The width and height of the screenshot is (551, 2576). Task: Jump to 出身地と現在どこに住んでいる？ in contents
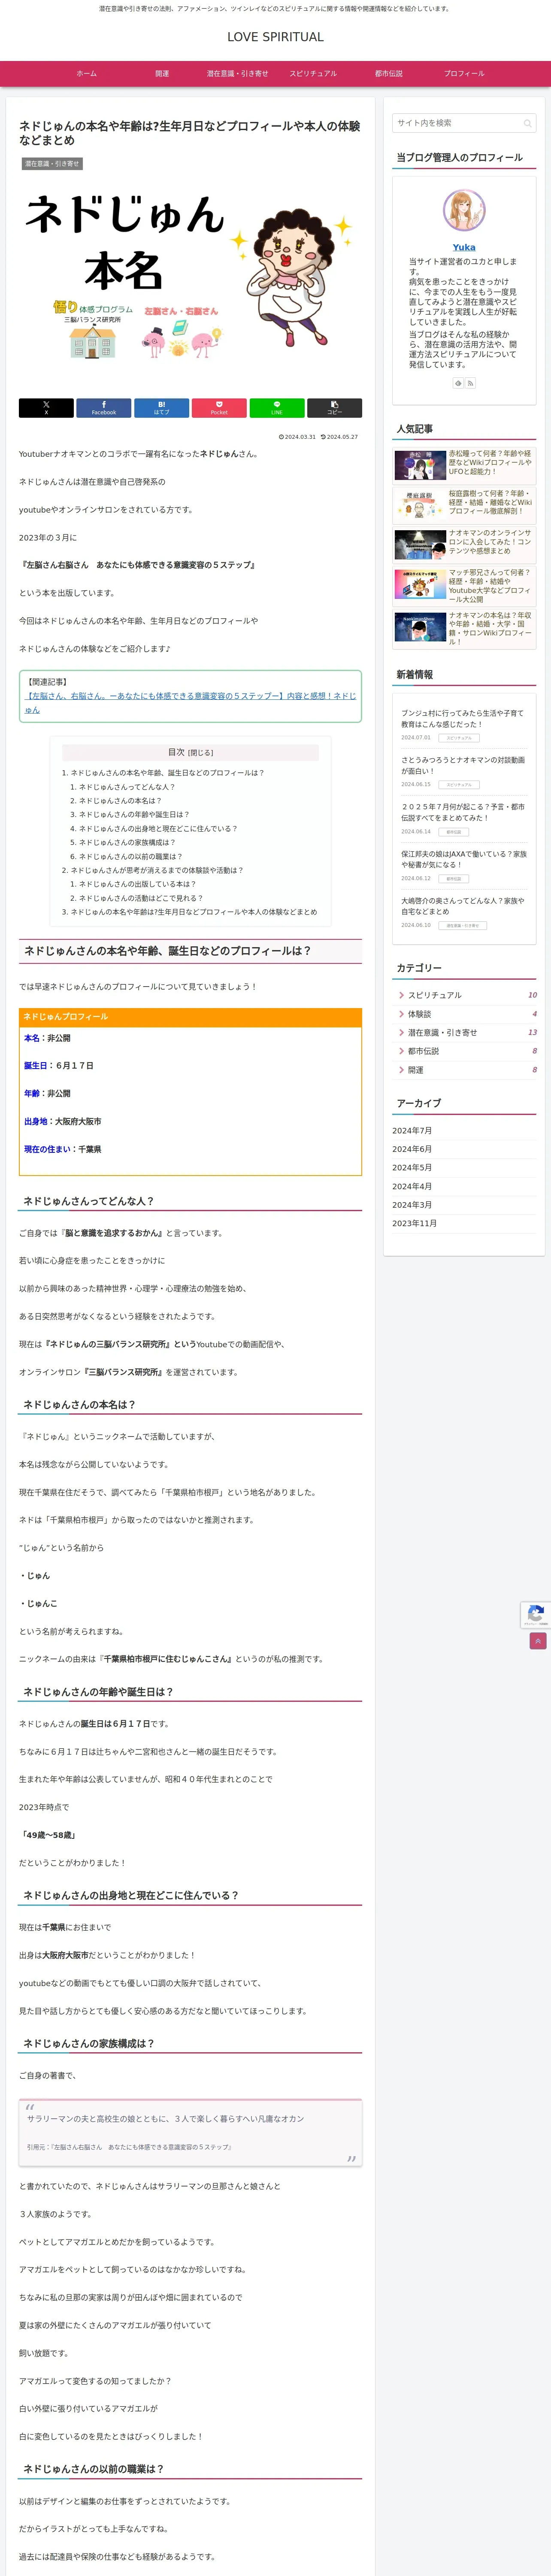158,829
